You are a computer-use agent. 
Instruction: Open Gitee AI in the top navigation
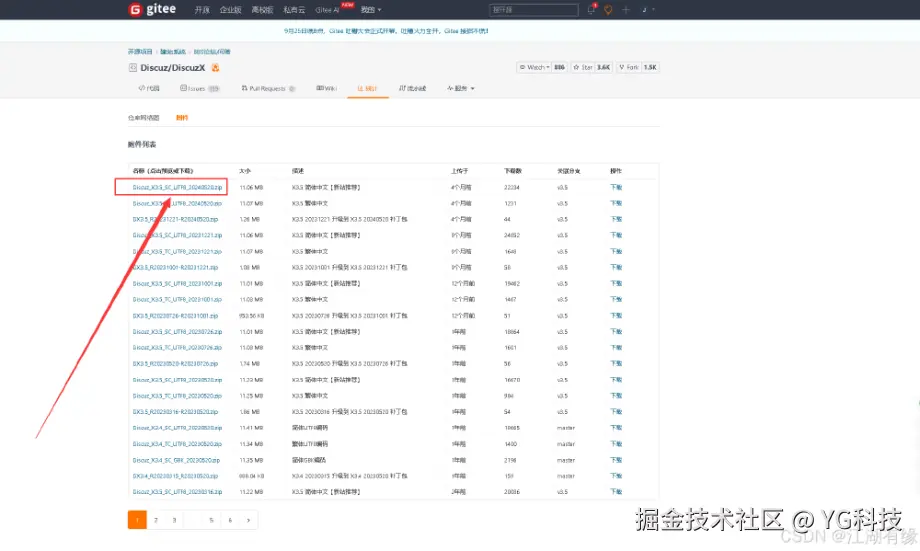(x=327, y=10)
